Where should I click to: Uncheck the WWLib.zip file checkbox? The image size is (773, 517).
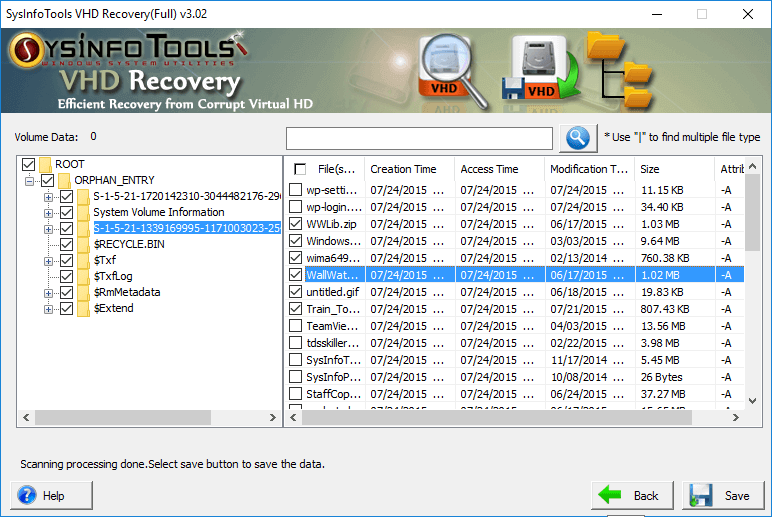click(x=296, y=225)
